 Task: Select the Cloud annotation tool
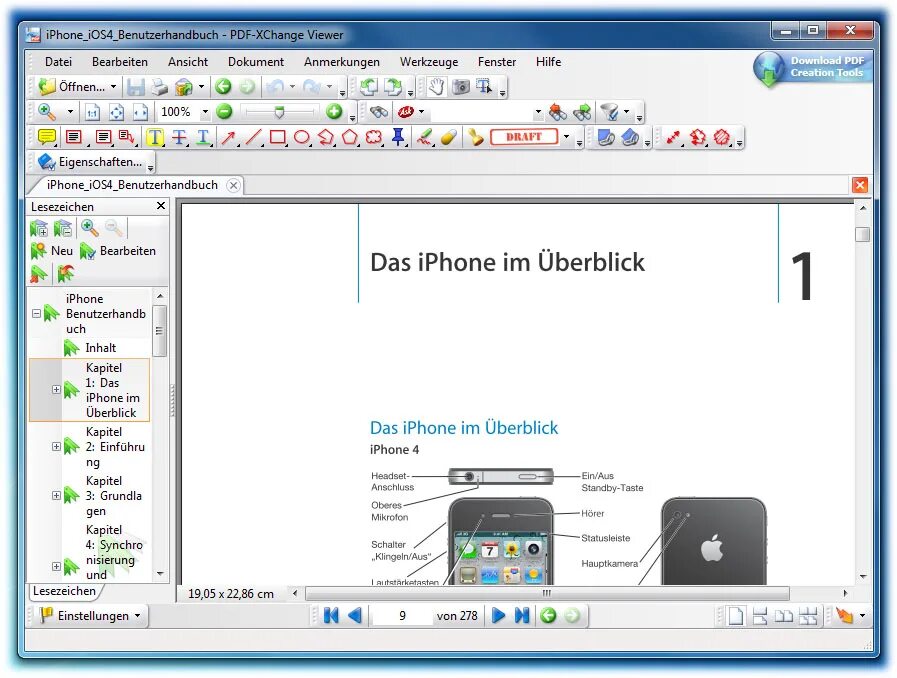(x=374, y=137)
